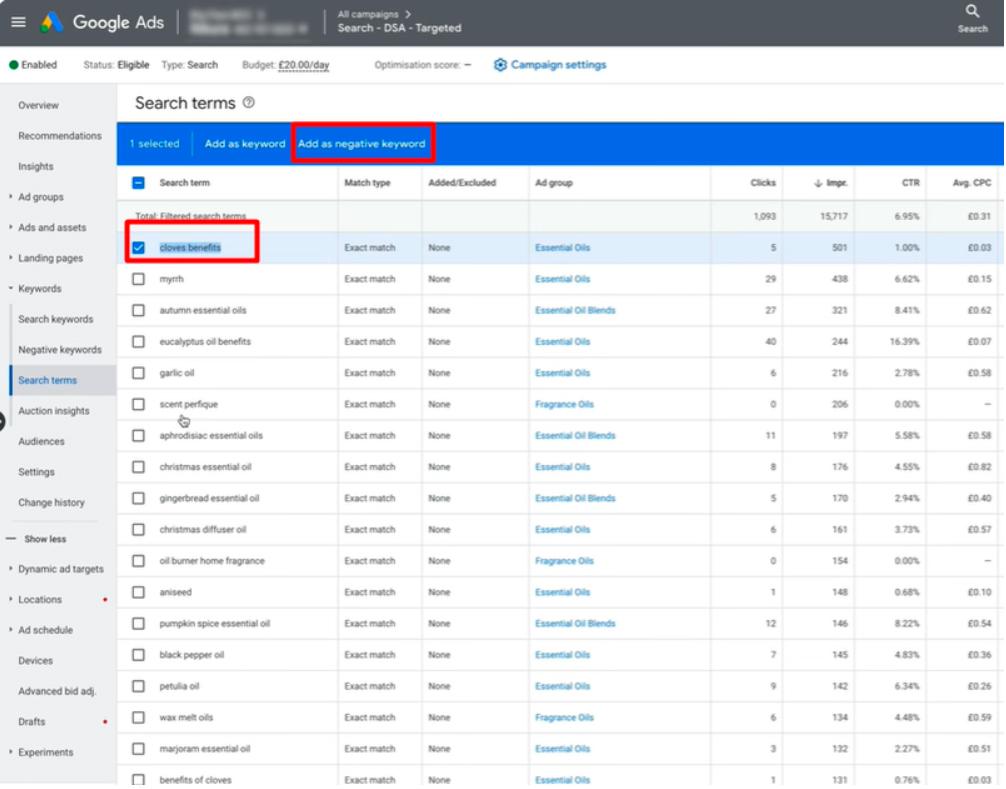Go to Audiences

[41, 442]
